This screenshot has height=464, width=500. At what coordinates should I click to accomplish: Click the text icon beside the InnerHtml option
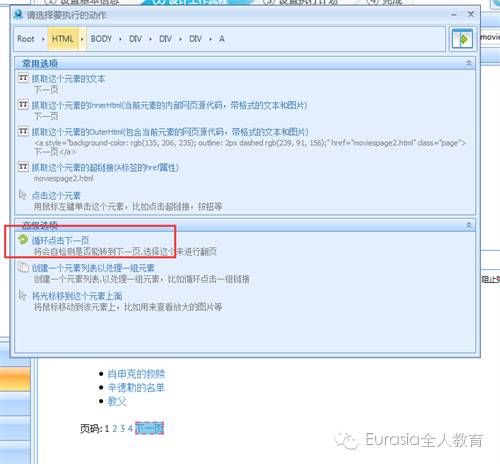coord(23,105)
